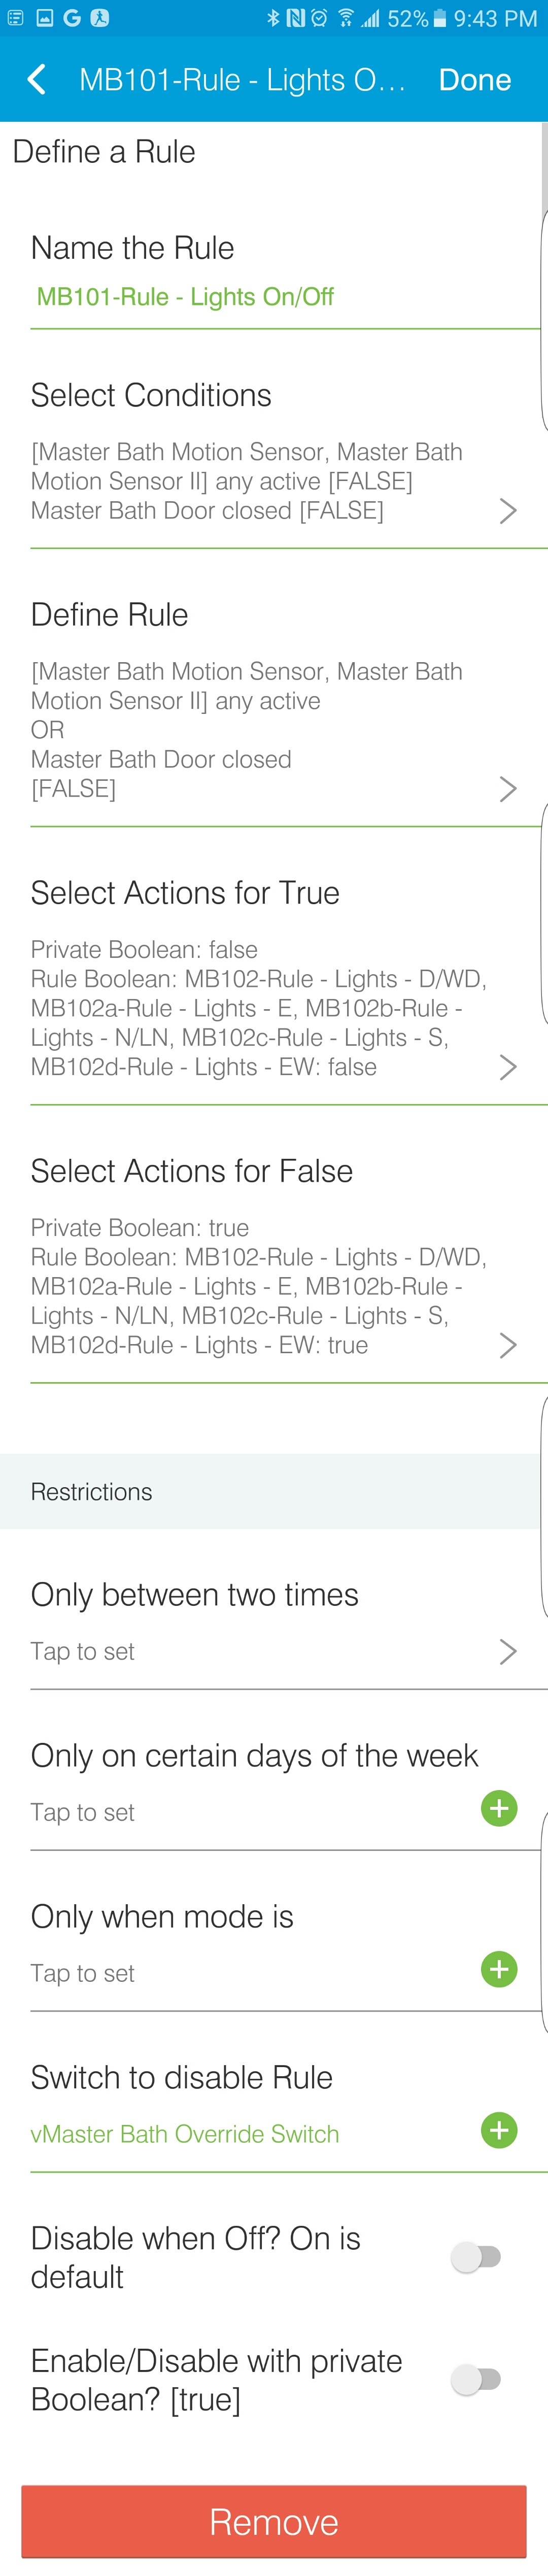Image resolution: width=548 pixels, height=2576 pixels.
Task: Select vMaster Bath Override Switch text
Action: click(185, 2133)
